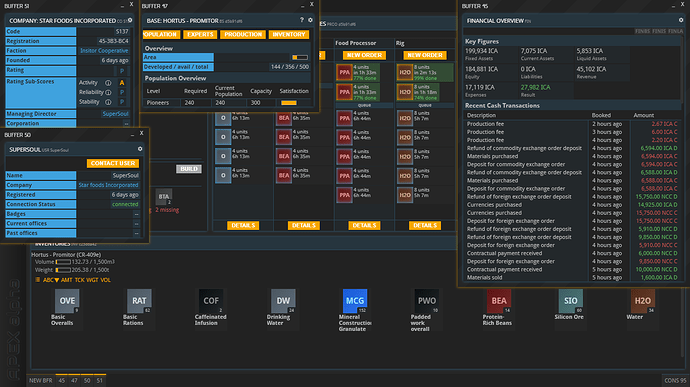Click the grey BUILD button

click(x=189, y=169)
